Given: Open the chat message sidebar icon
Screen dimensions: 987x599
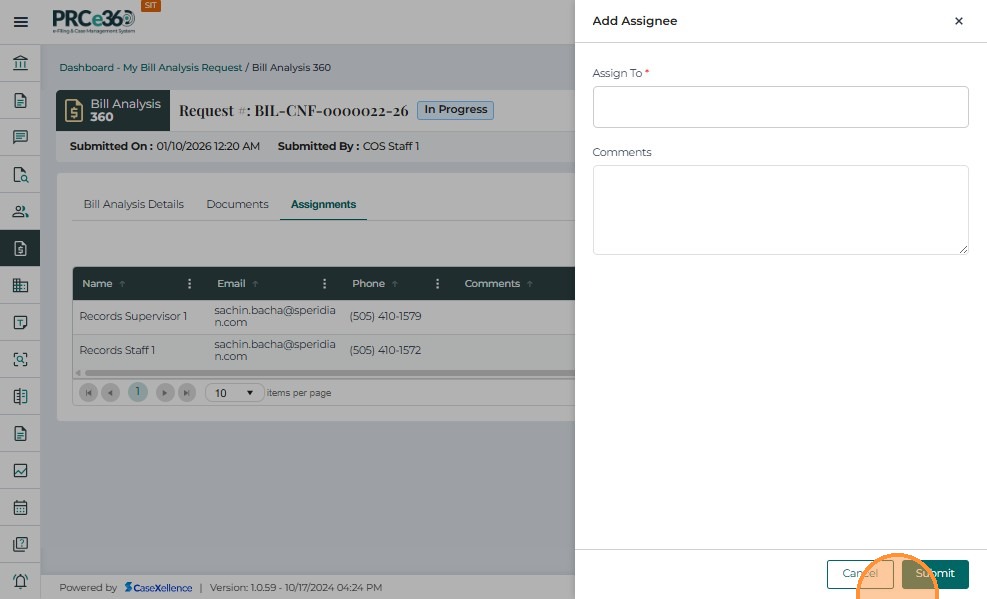Looking at the screenshot, I should pos(20,137).
